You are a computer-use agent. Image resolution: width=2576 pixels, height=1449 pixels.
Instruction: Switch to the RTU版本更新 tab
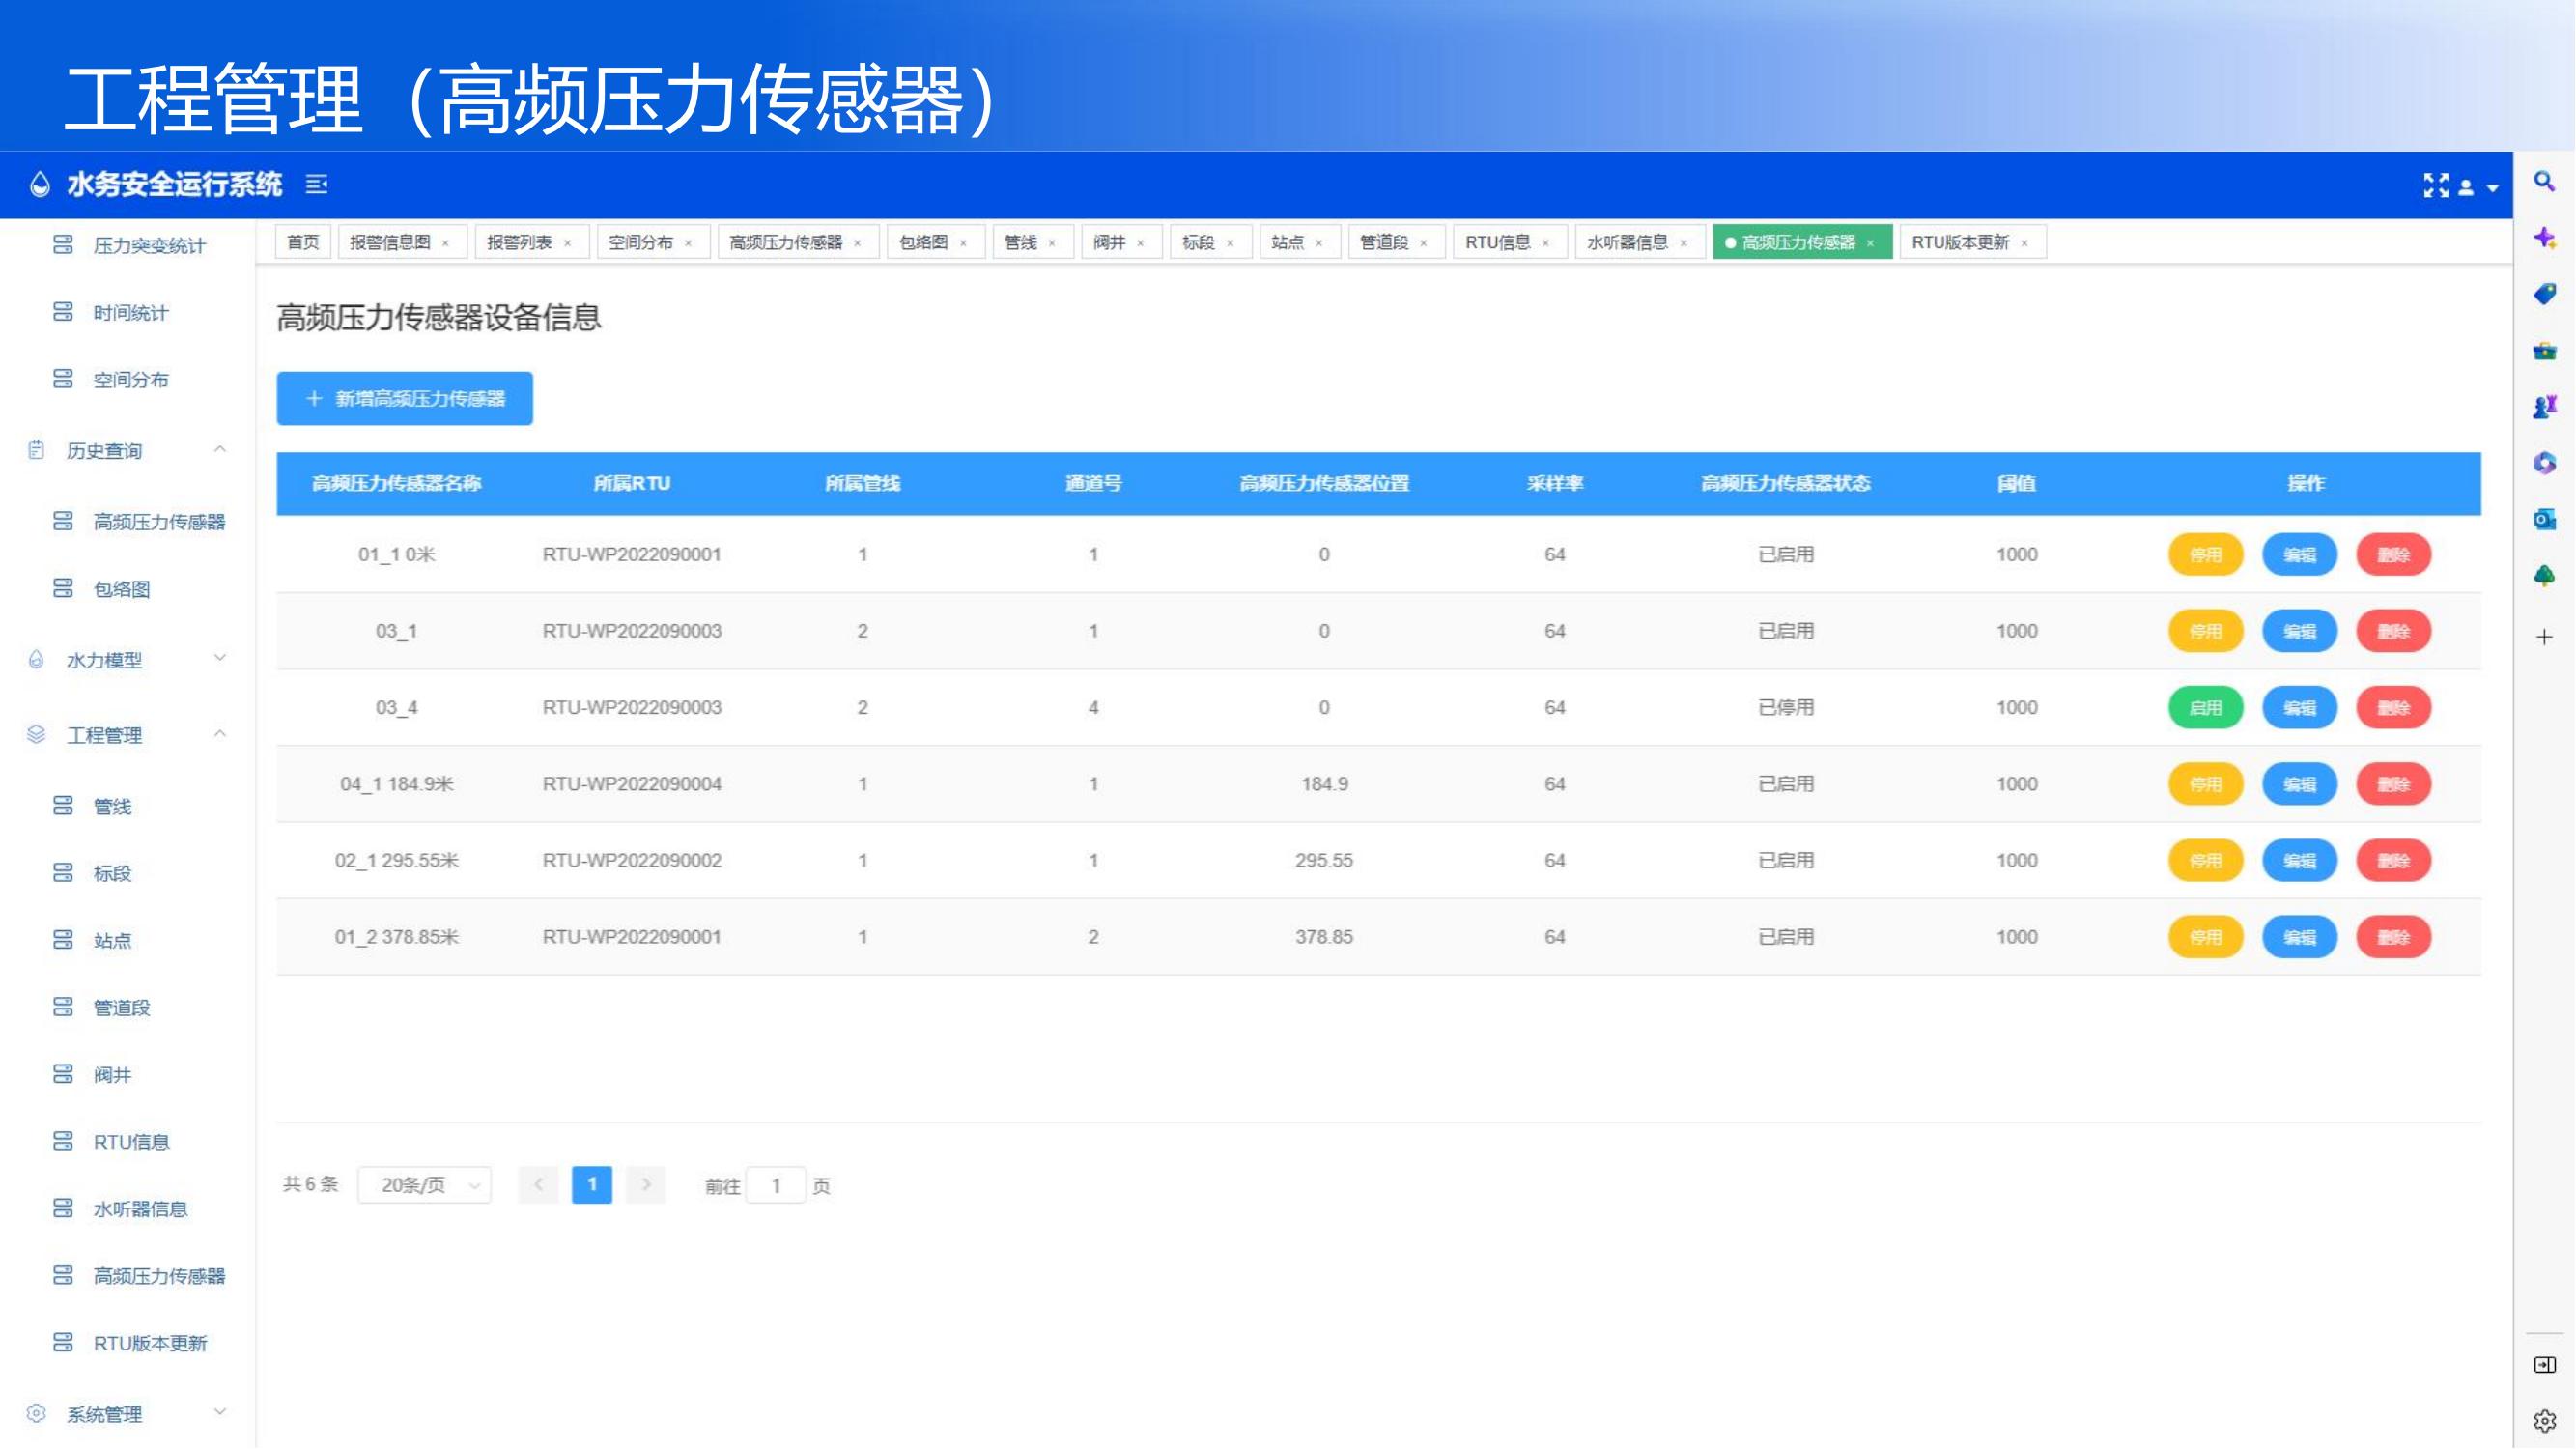pyautogui.click(x=1959, y=242)
